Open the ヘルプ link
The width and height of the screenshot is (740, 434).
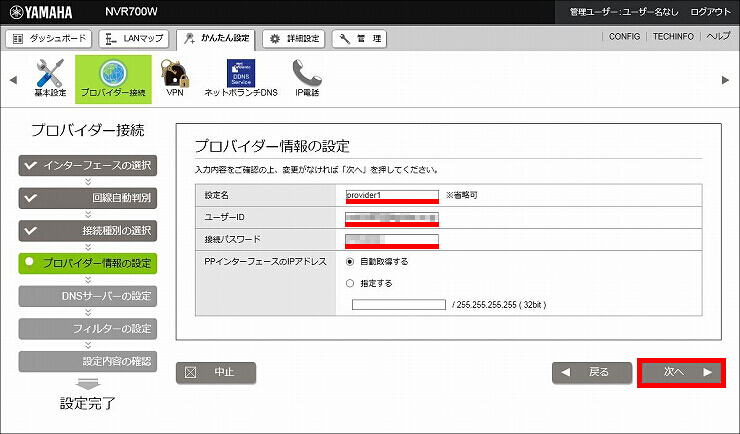click(x=718, y=36)
